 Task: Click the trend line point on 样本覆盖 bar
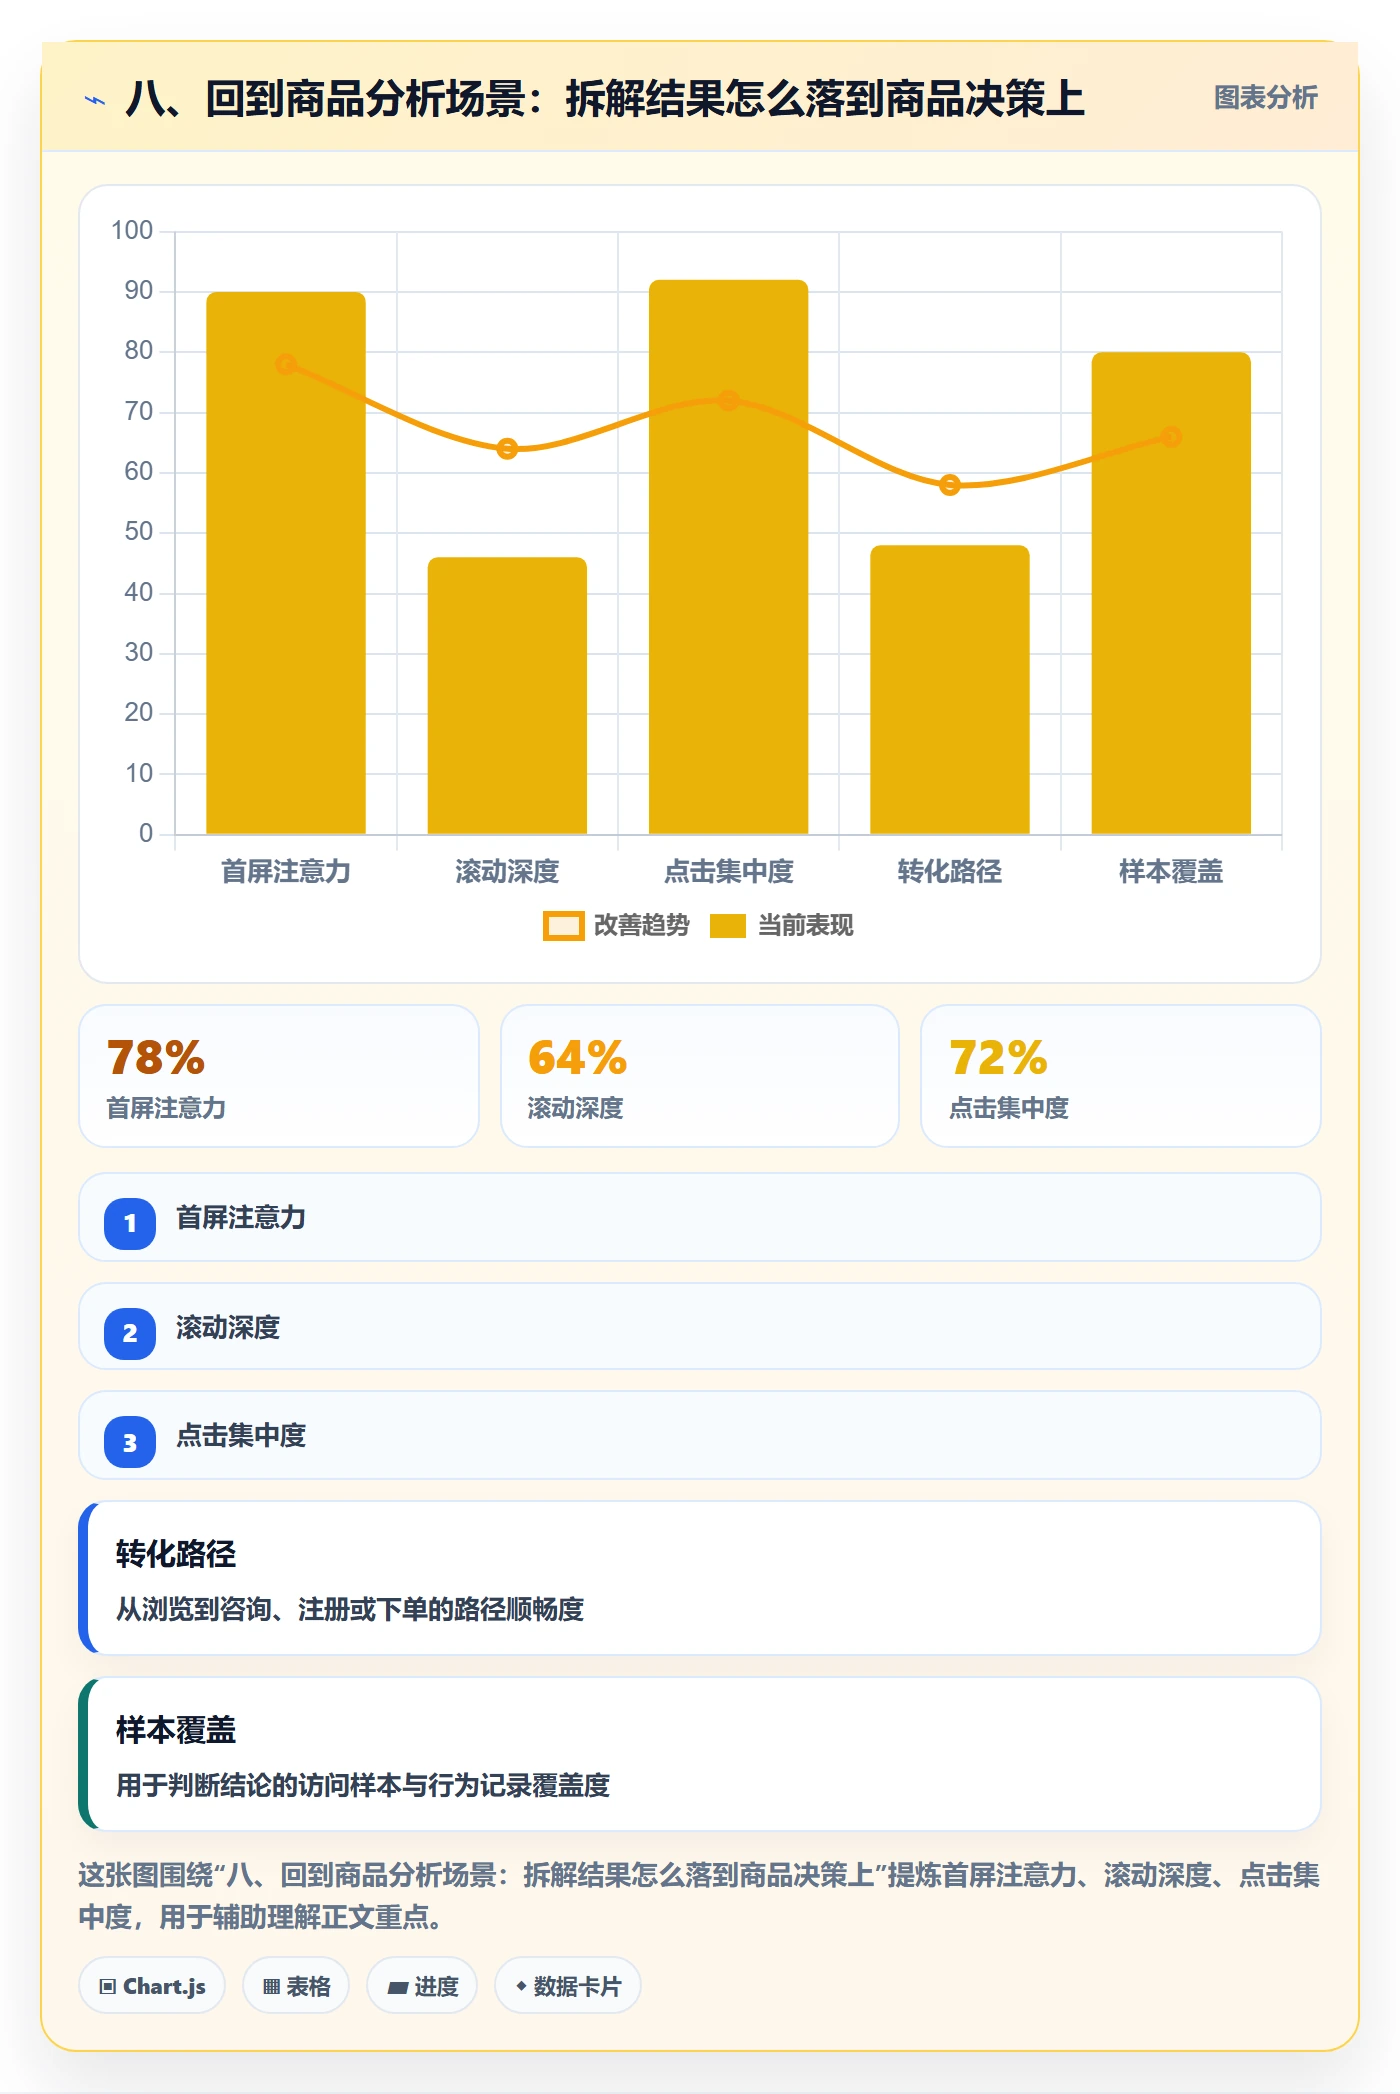pos(1171,437)
